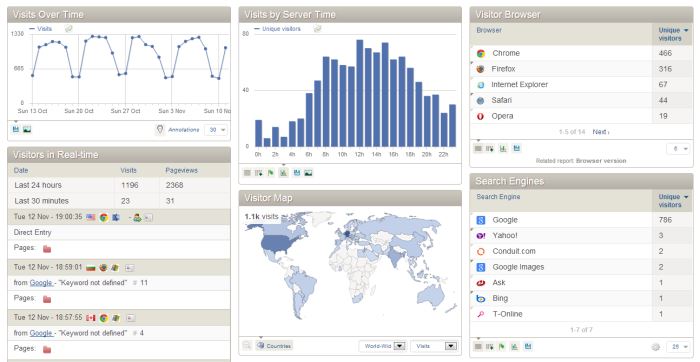Save Visits by Server Time graph as image
Screen dimensions: 700x362
308,173
